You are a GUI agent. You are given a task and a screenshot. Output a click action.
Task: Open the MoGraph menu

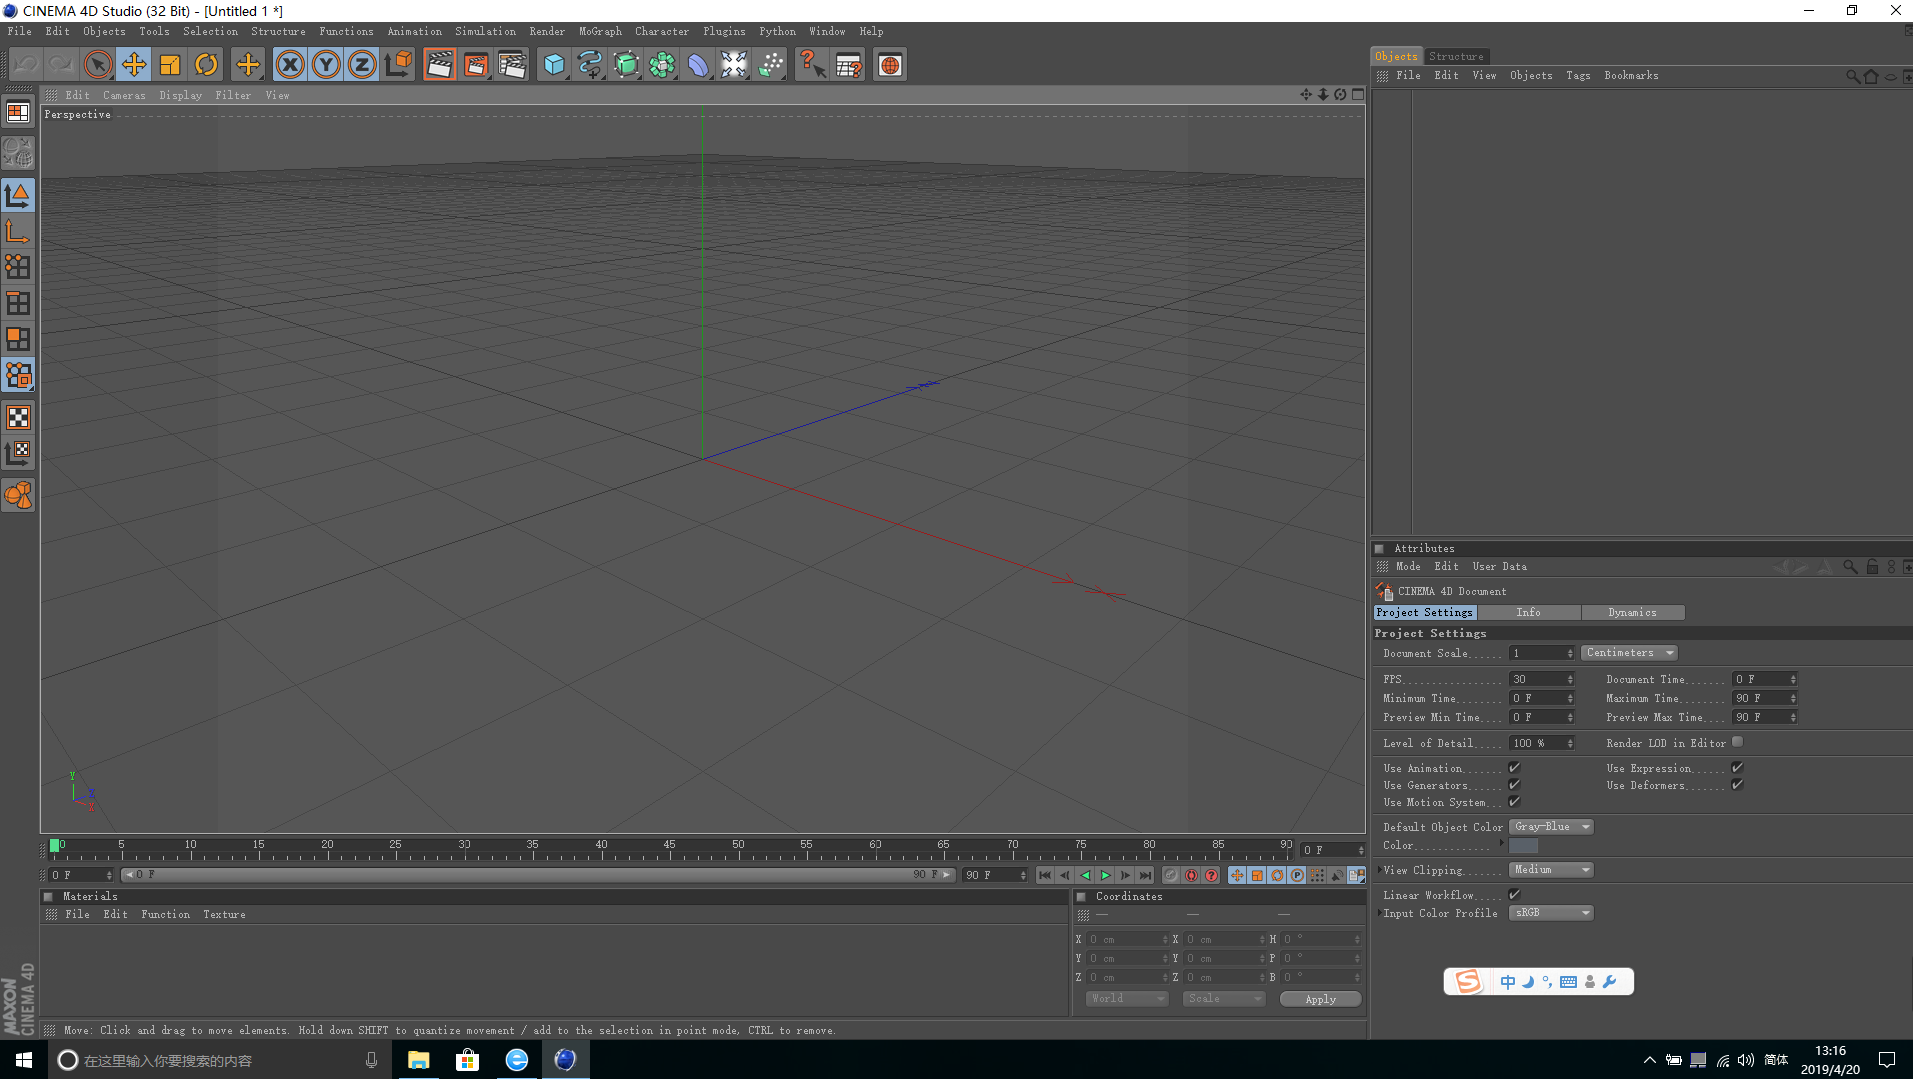click(600, 32)
